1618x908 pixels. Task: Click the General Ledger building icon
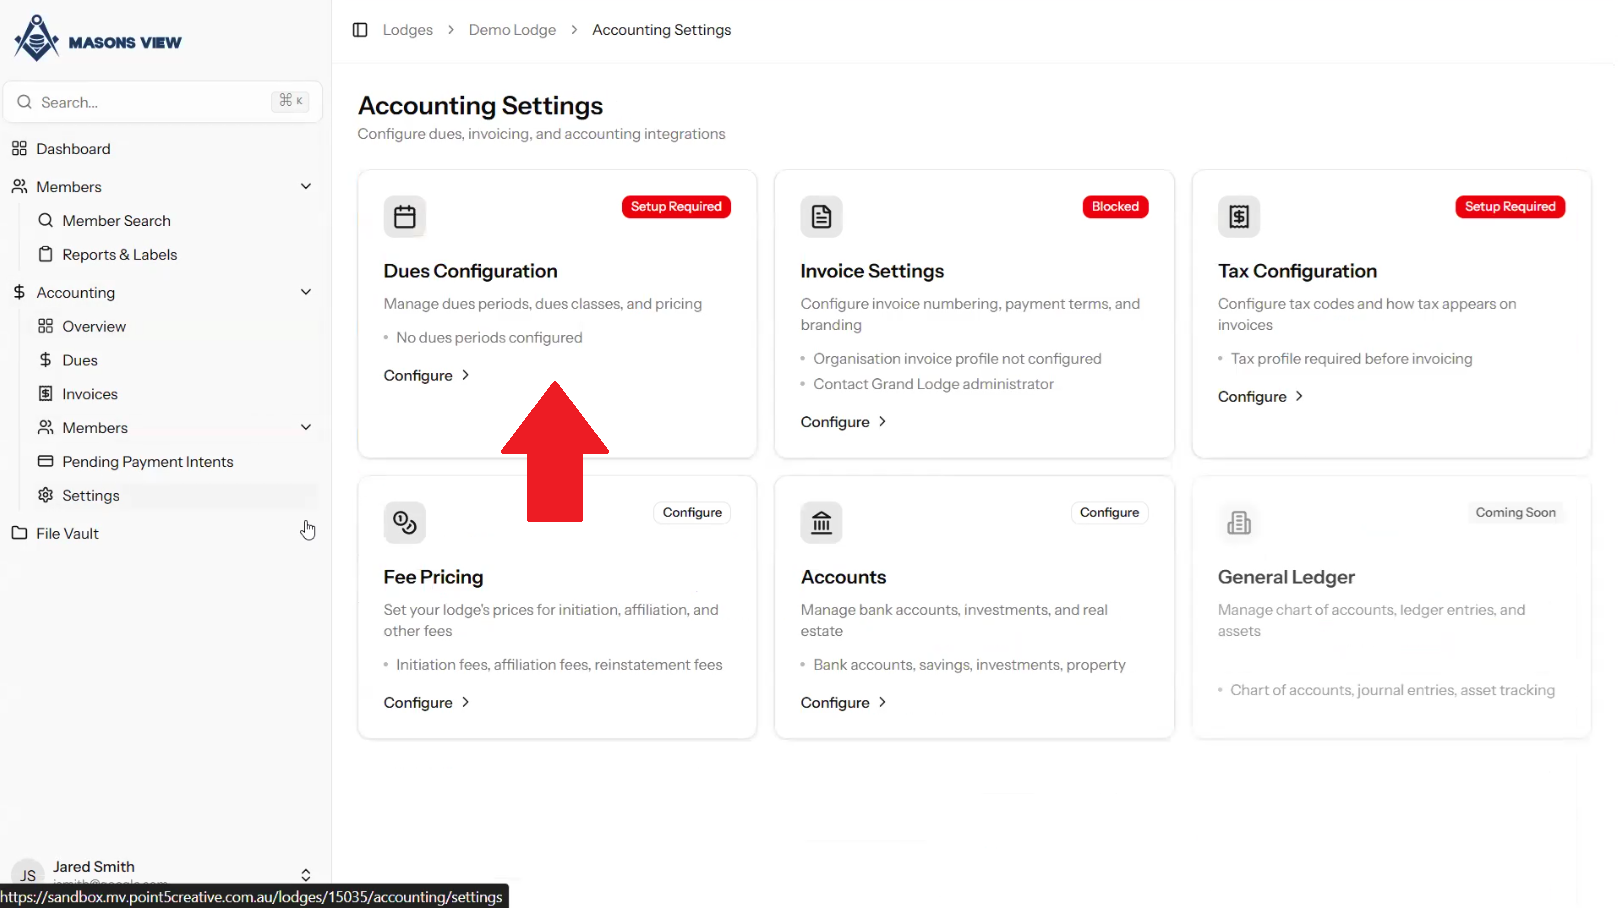1239,522
